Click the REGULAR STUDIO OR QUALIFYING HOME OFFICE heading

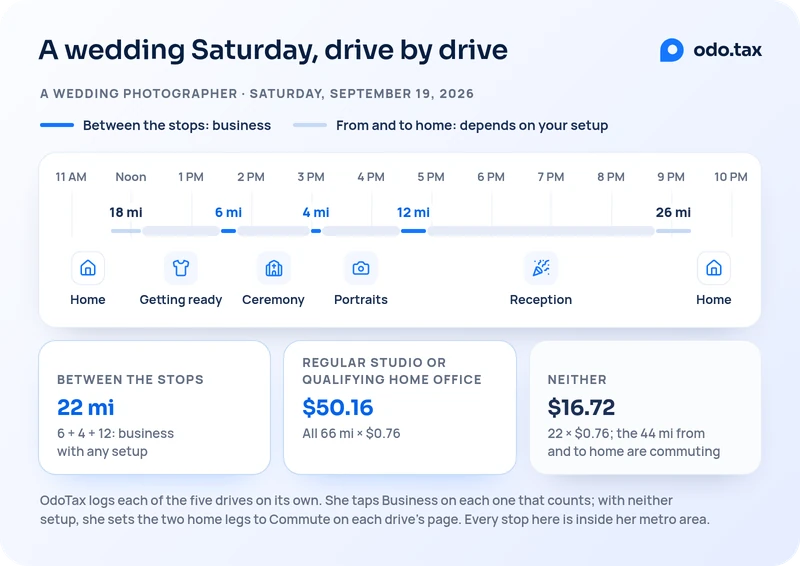point(392,371)
